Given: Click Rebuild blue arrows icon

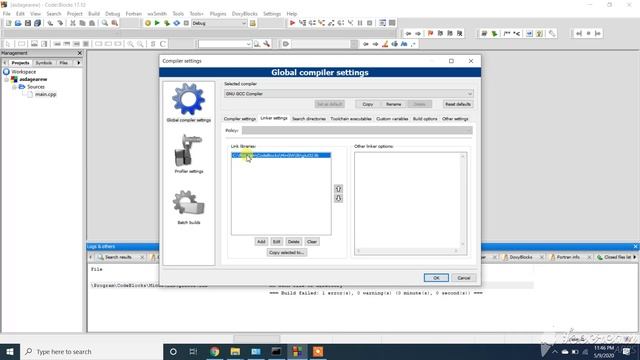Looking at the screenshot, I should coord(177,23).
